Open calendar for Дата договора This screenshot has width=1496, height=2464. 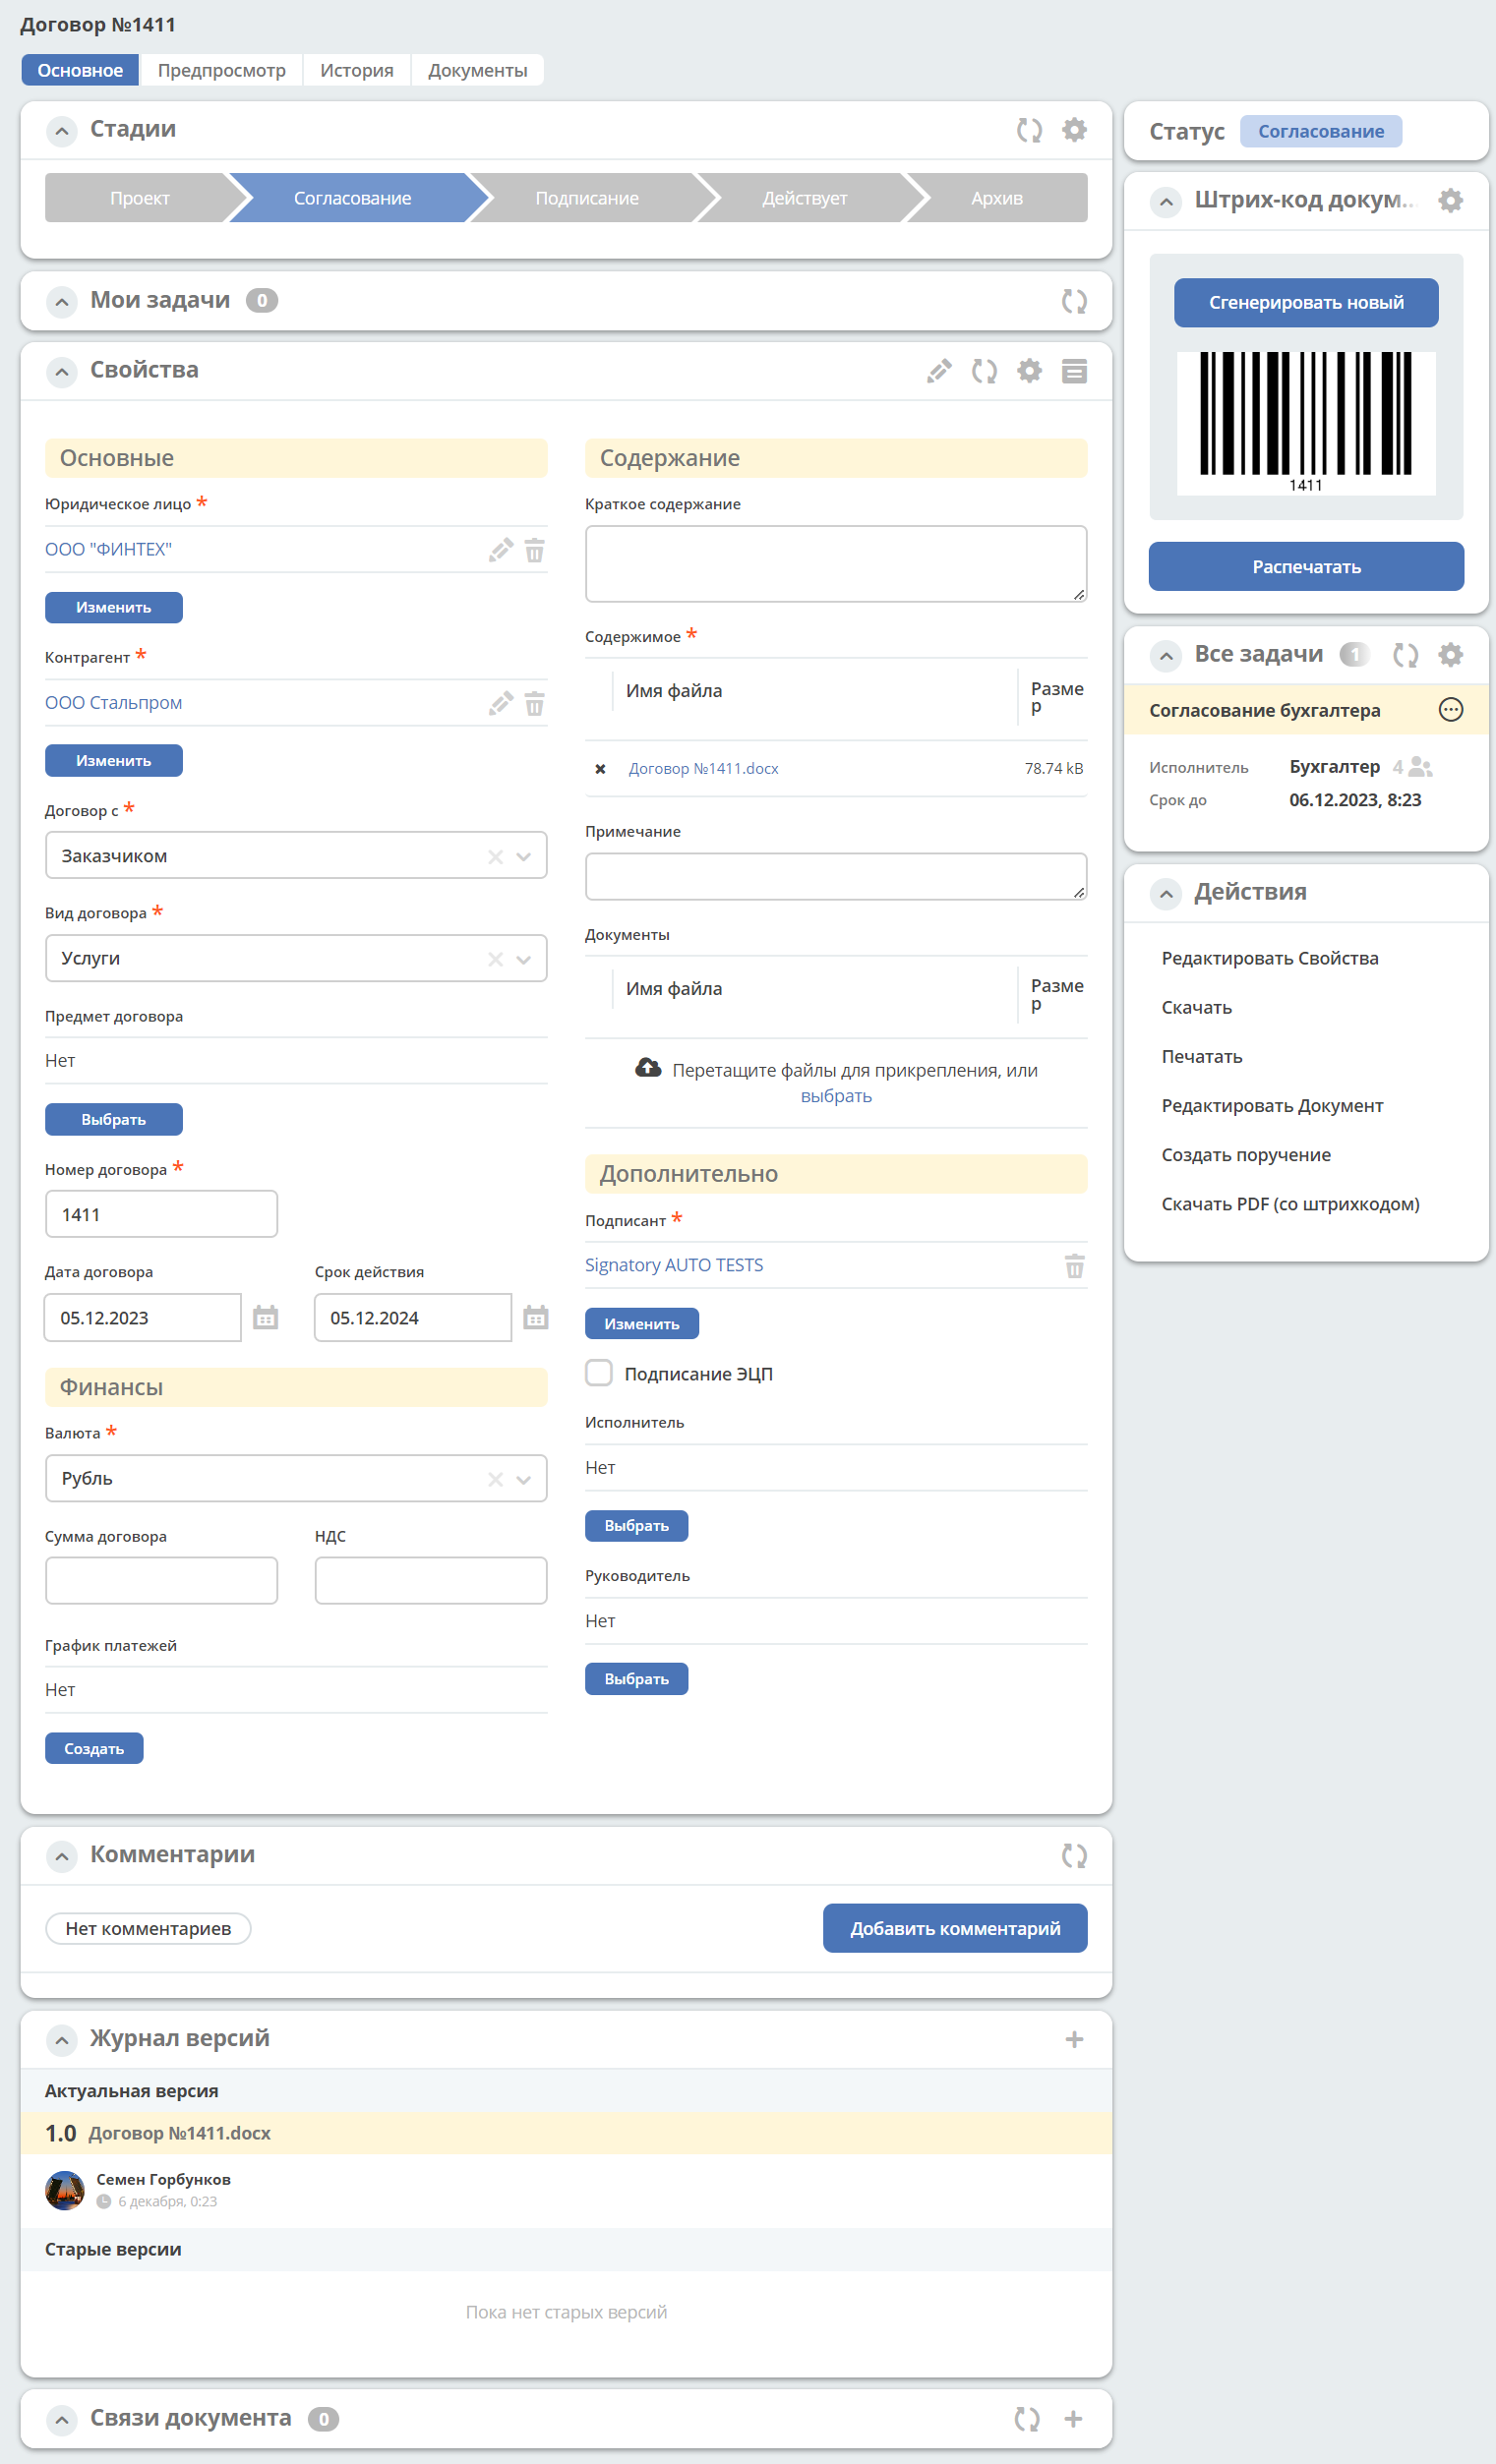point(265,1317)
